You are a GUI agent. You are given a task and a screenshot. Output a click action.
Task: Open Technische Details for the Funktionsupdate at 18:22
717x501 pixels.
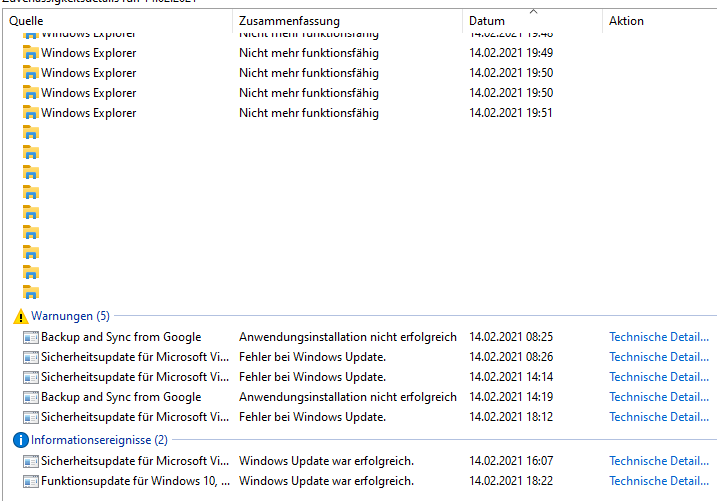point(659,481)
